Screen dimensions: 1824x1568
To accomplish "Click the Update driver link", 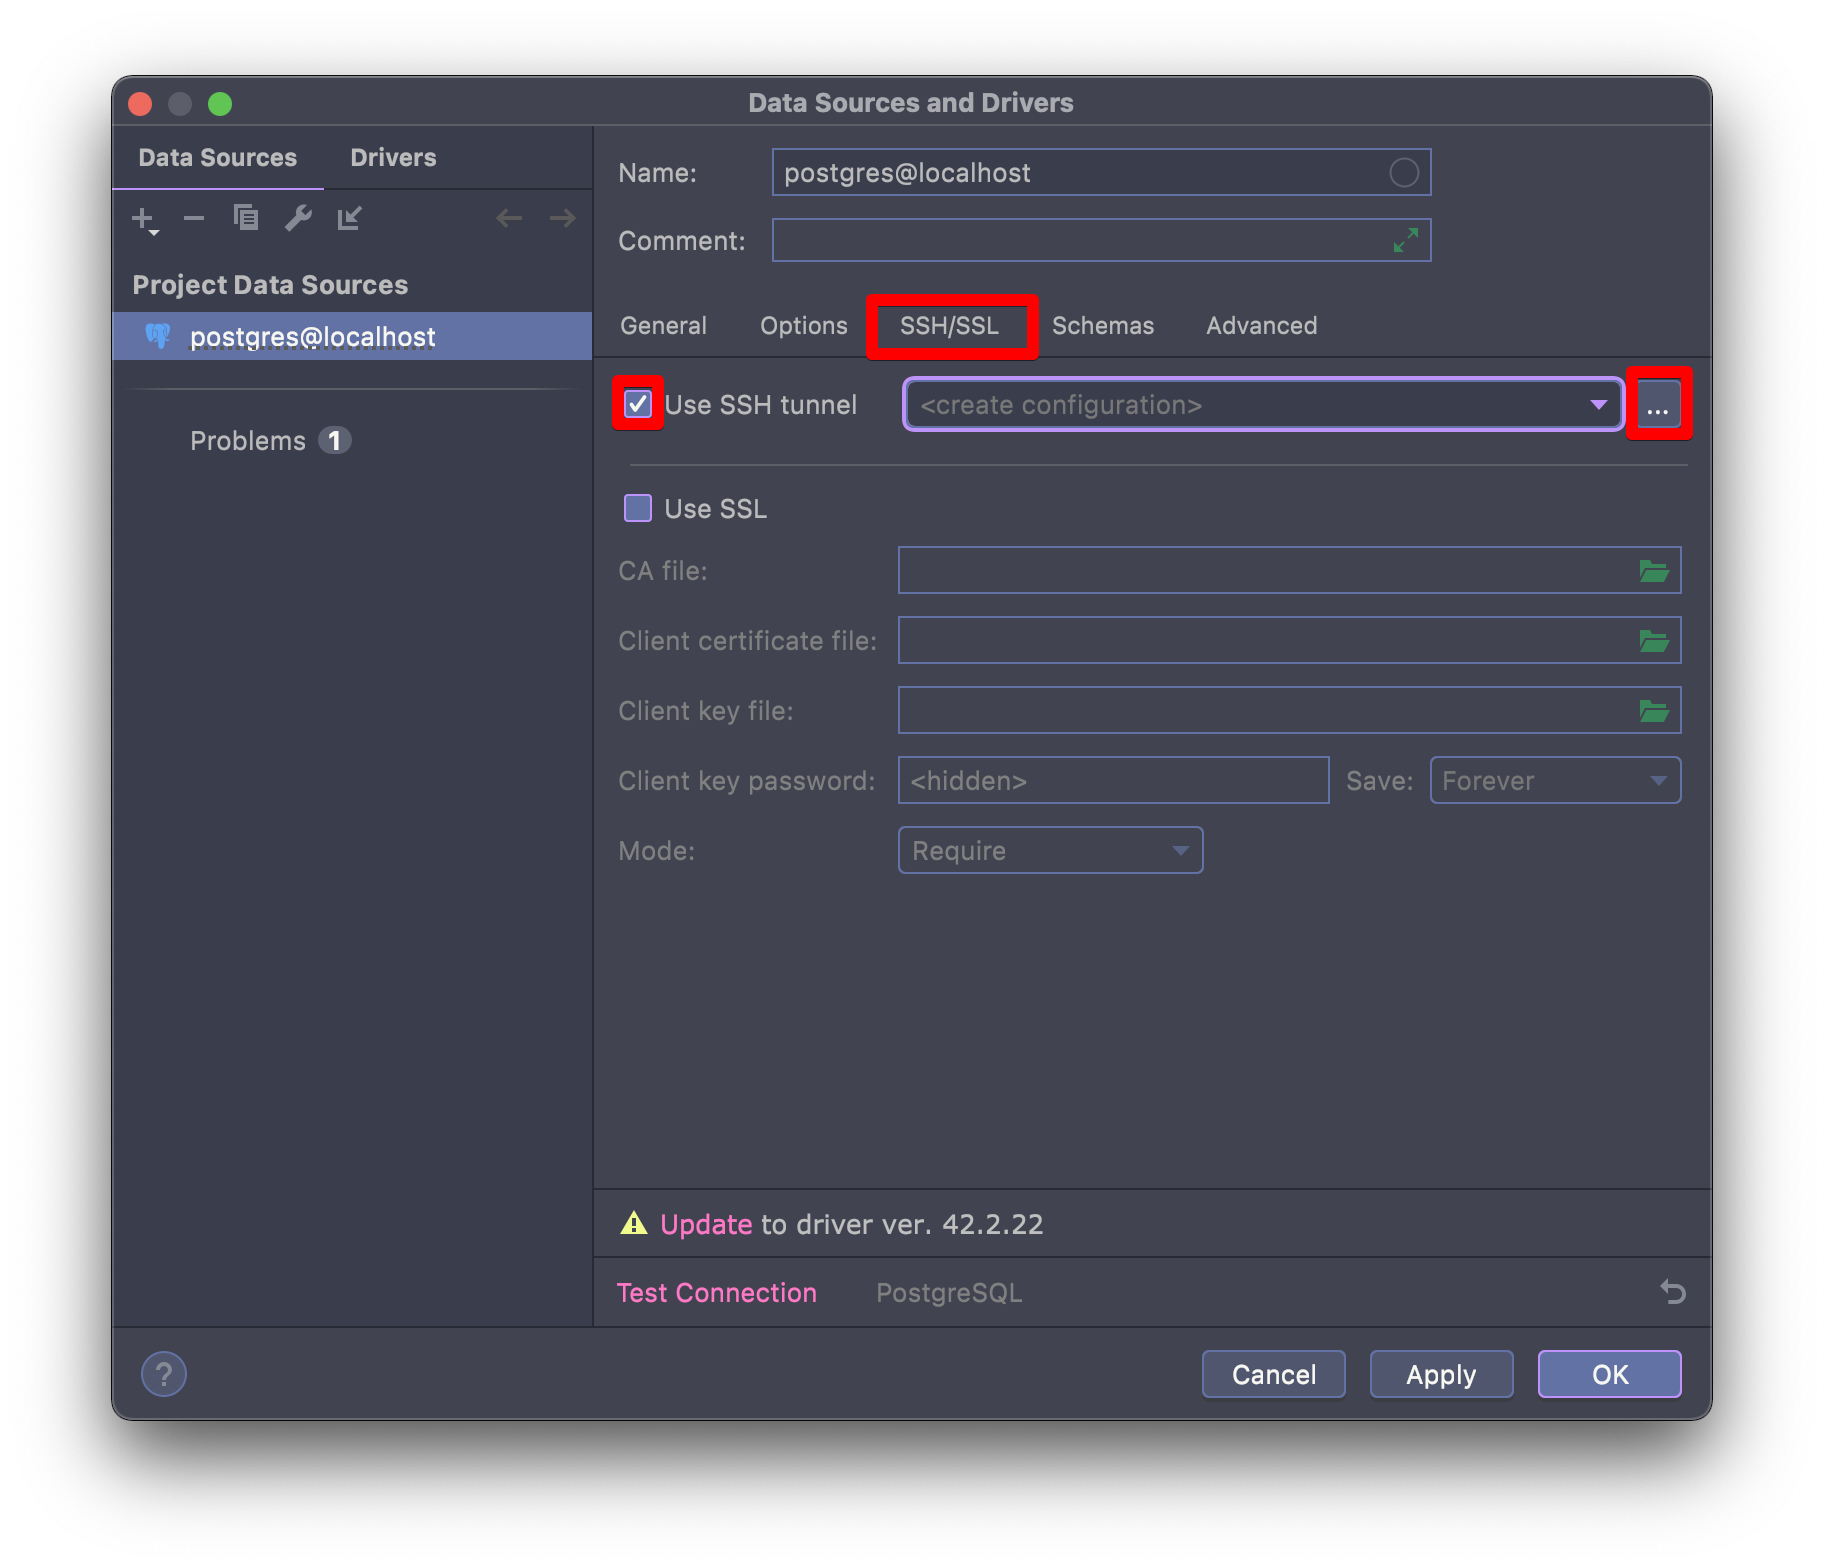I will (706, 1224).
